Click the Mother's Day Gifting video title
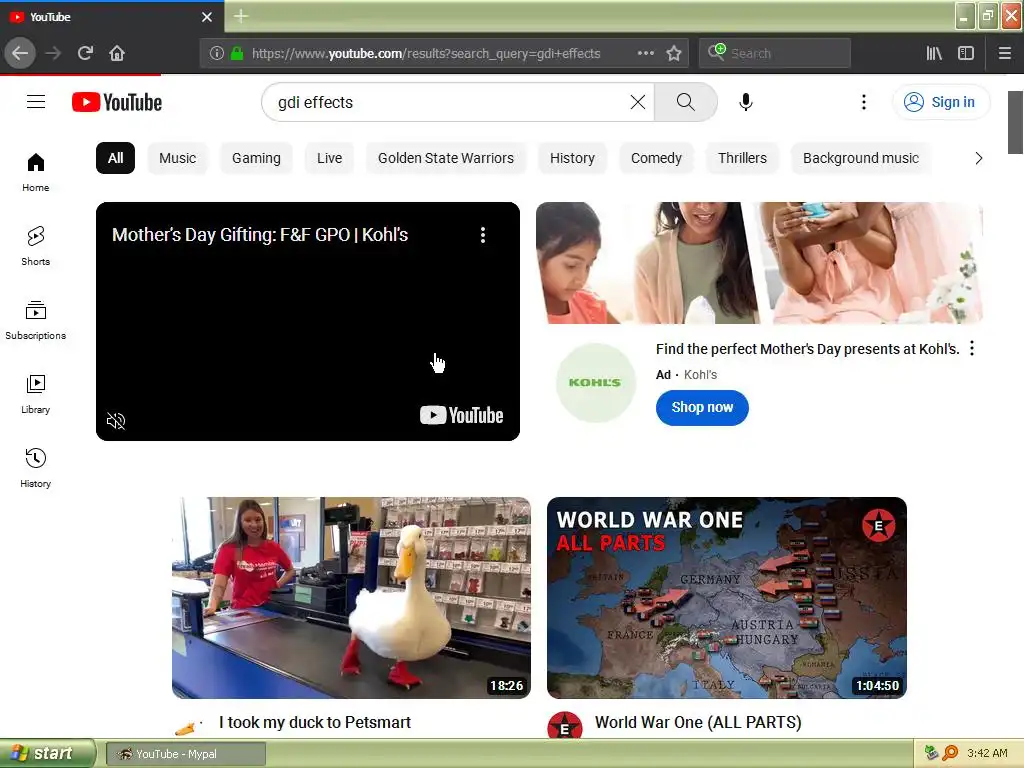Viewport: 1024px width, 768px height. click(x=260, y=235)
